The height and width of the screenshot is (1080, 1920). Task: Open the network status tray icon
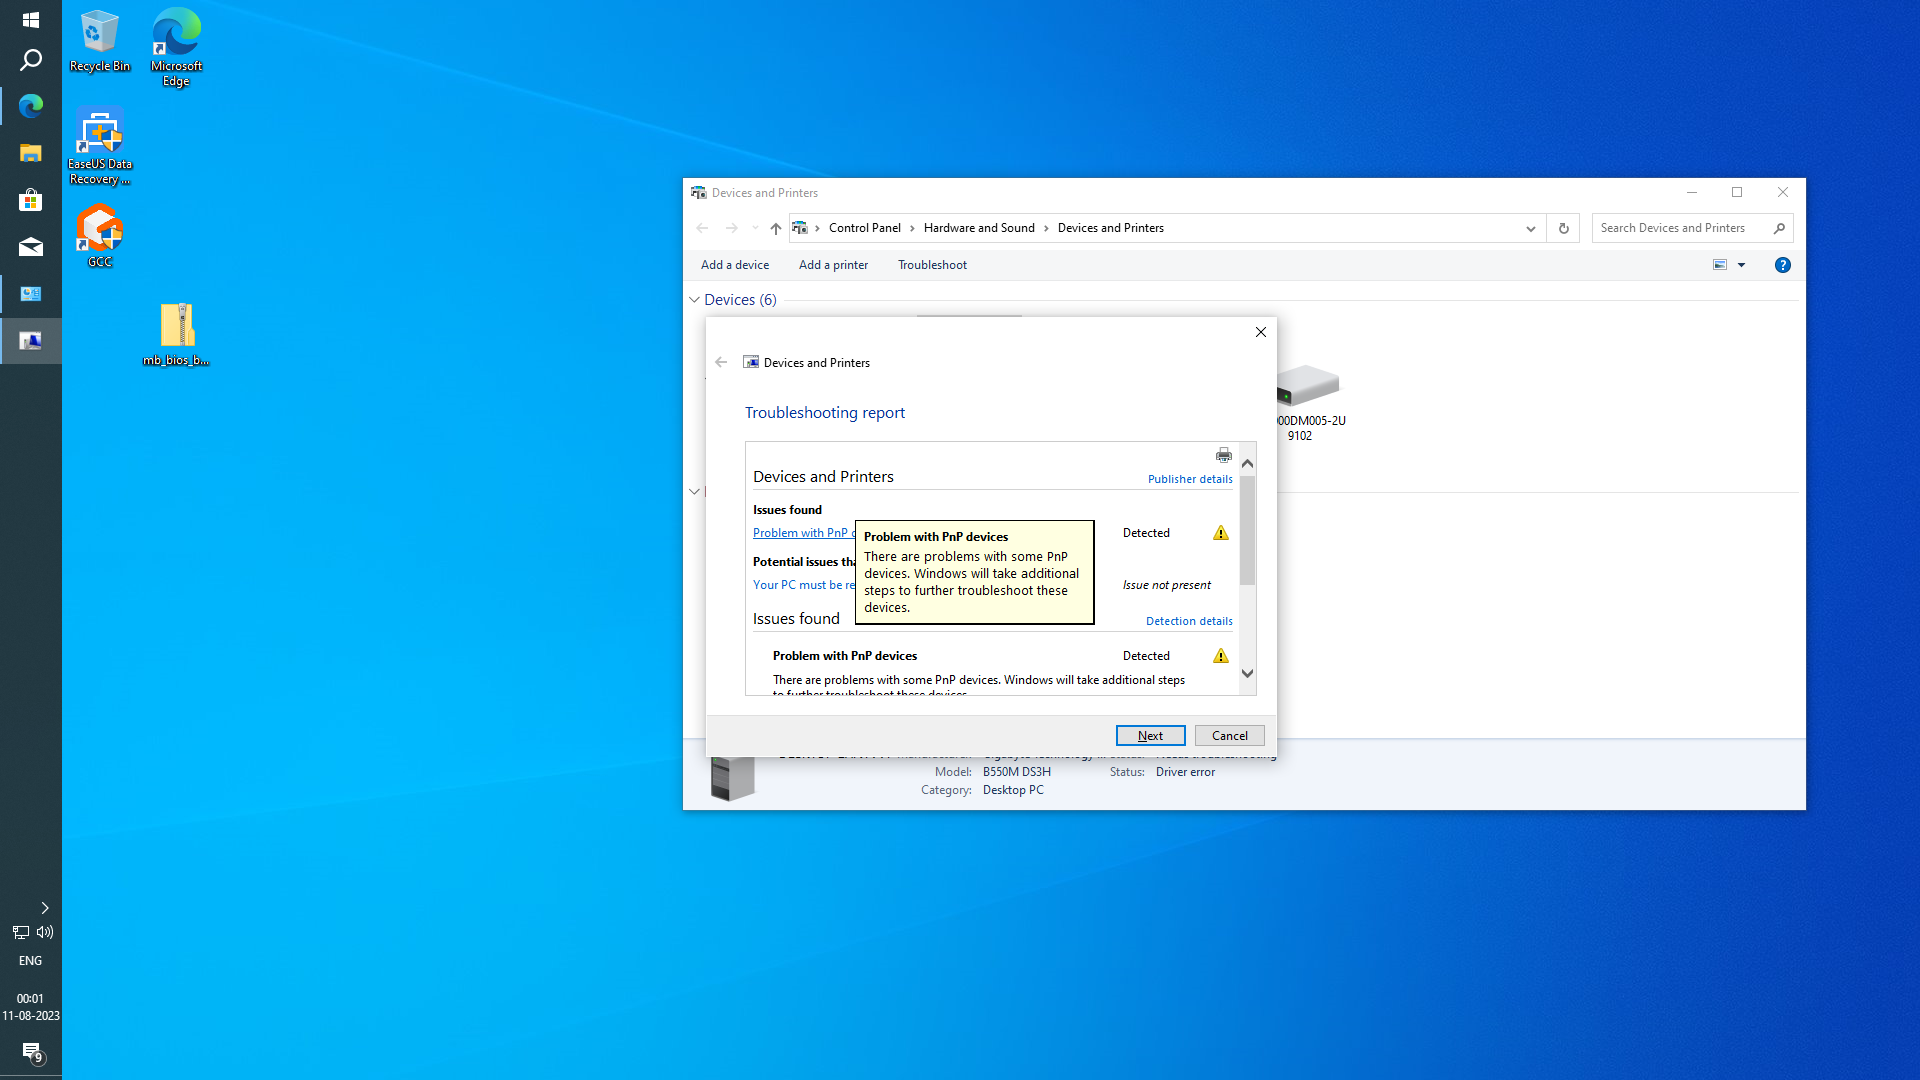point(20,932)
